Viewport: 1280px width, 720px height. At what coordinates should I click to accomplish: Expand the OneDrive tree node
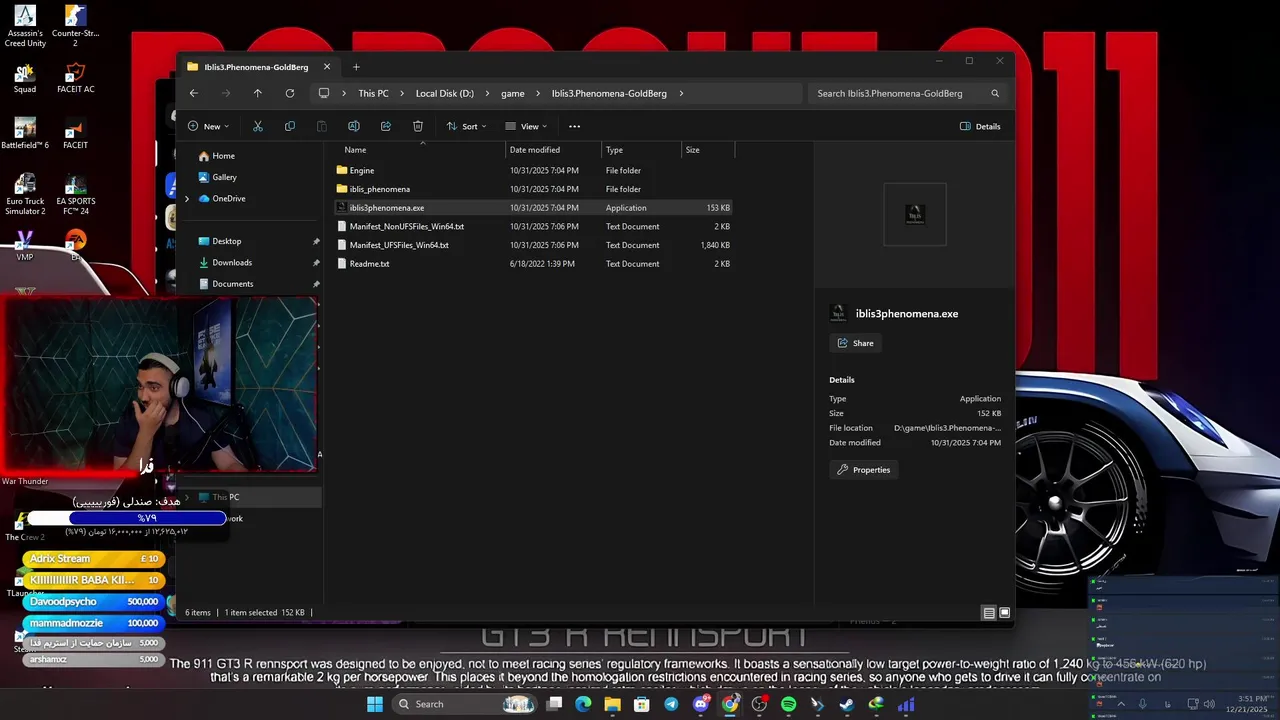tap(186, 198)
